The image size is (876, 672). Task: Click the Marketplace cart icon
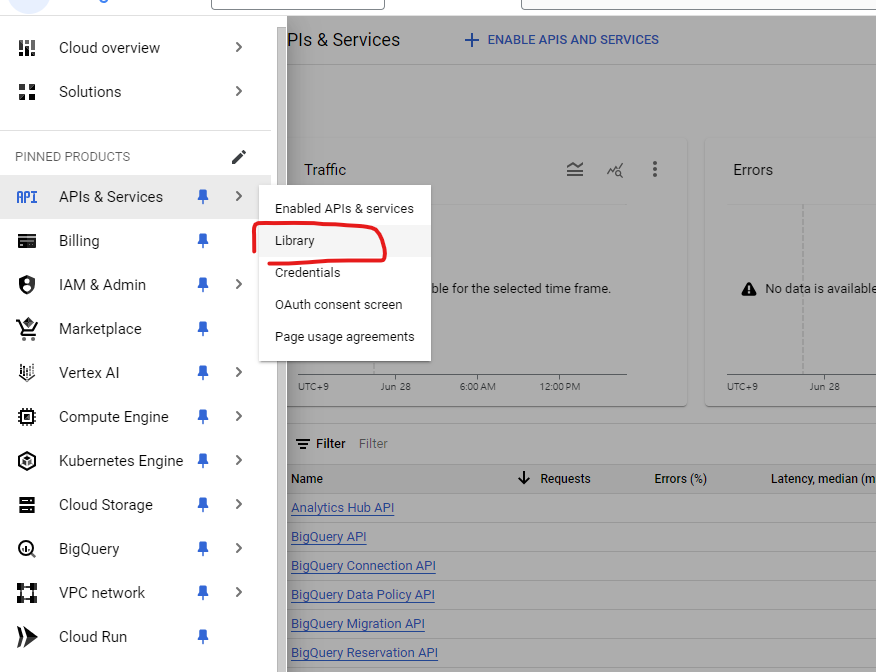27,329
